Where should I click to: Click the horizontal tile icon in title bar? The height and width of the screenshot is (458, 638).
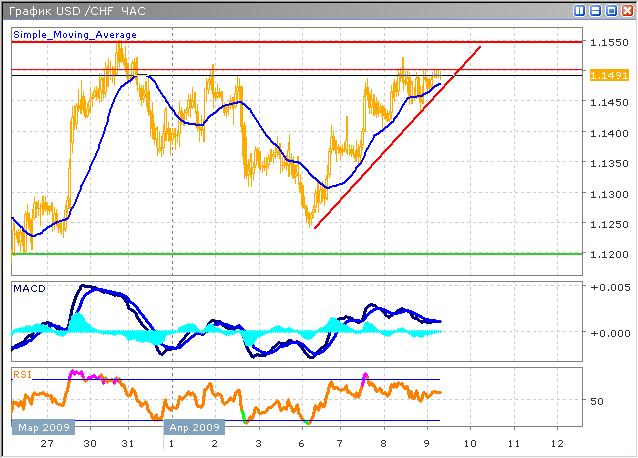click(596, 10)
